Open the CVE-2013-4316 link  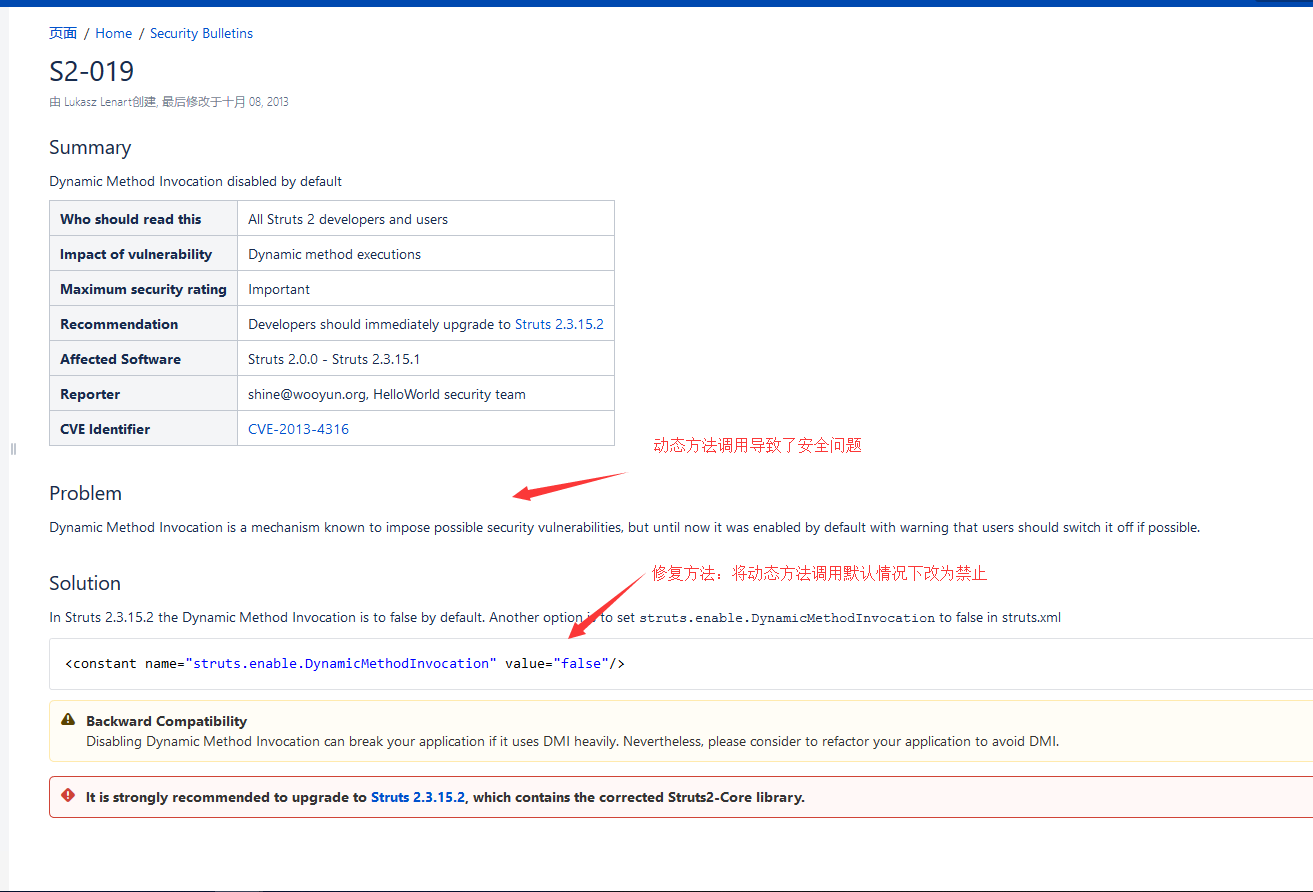click(298, 429)
